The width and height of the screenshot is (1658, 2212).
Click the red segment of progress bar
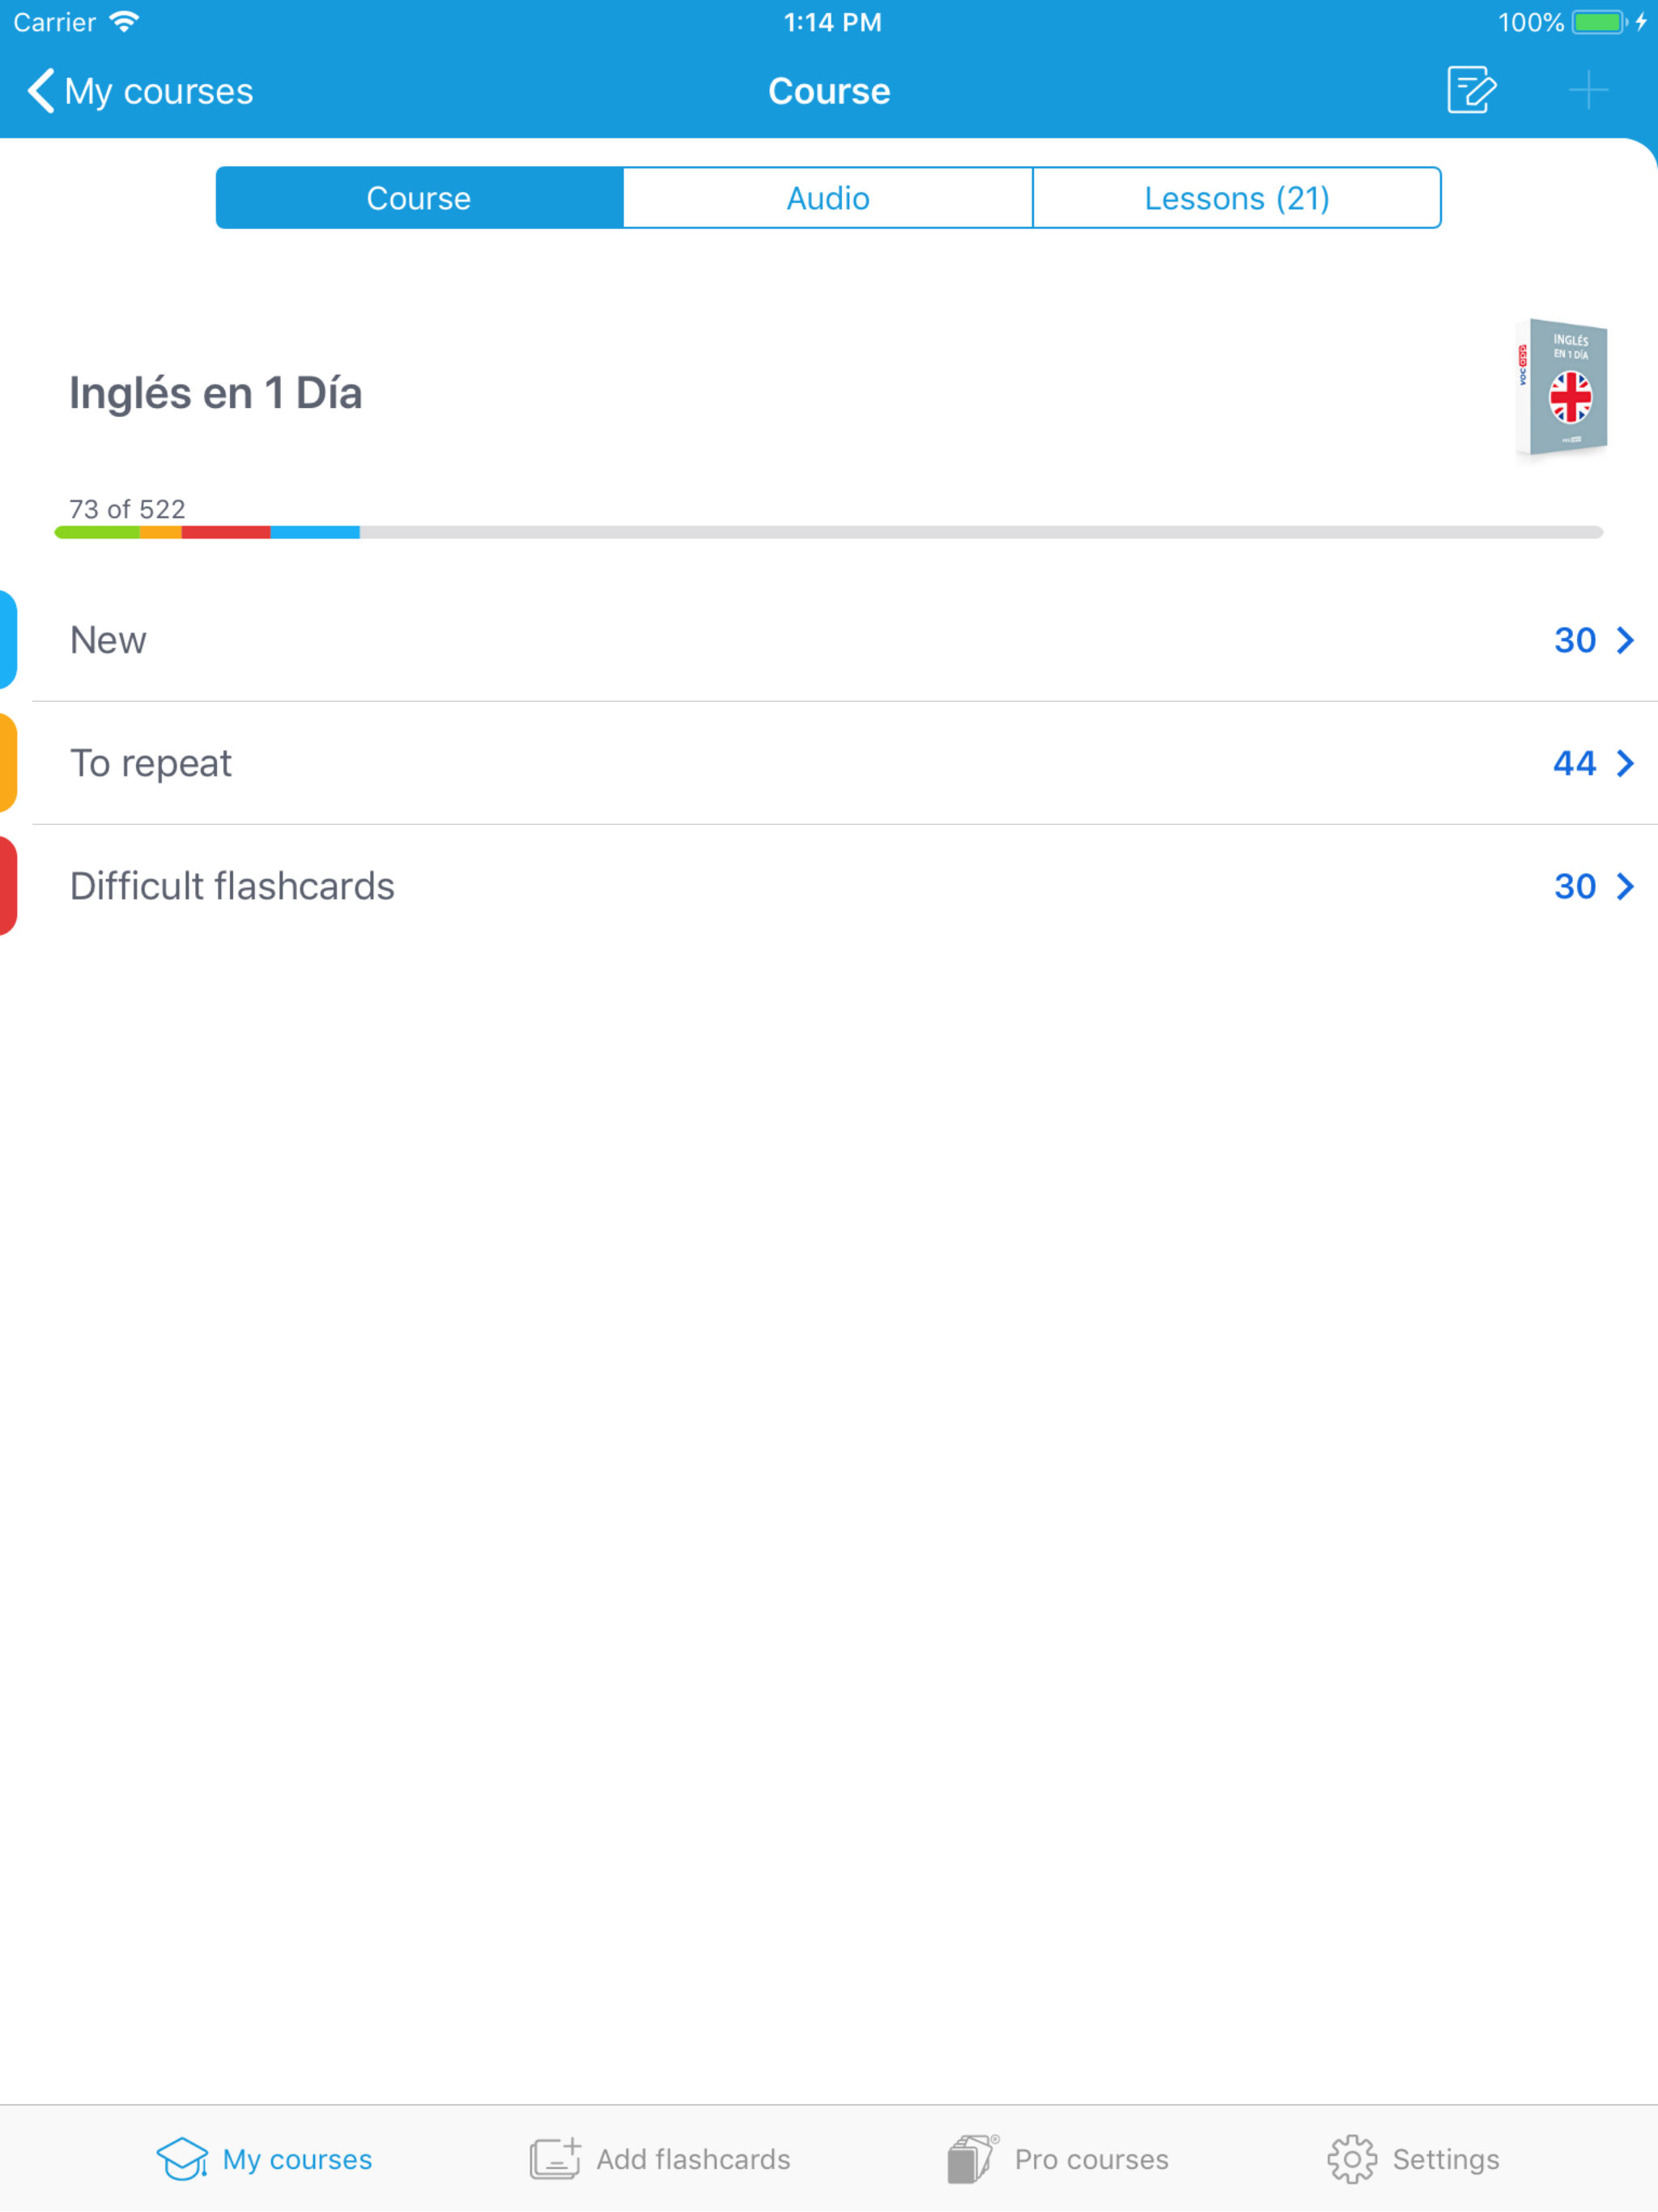226,532
